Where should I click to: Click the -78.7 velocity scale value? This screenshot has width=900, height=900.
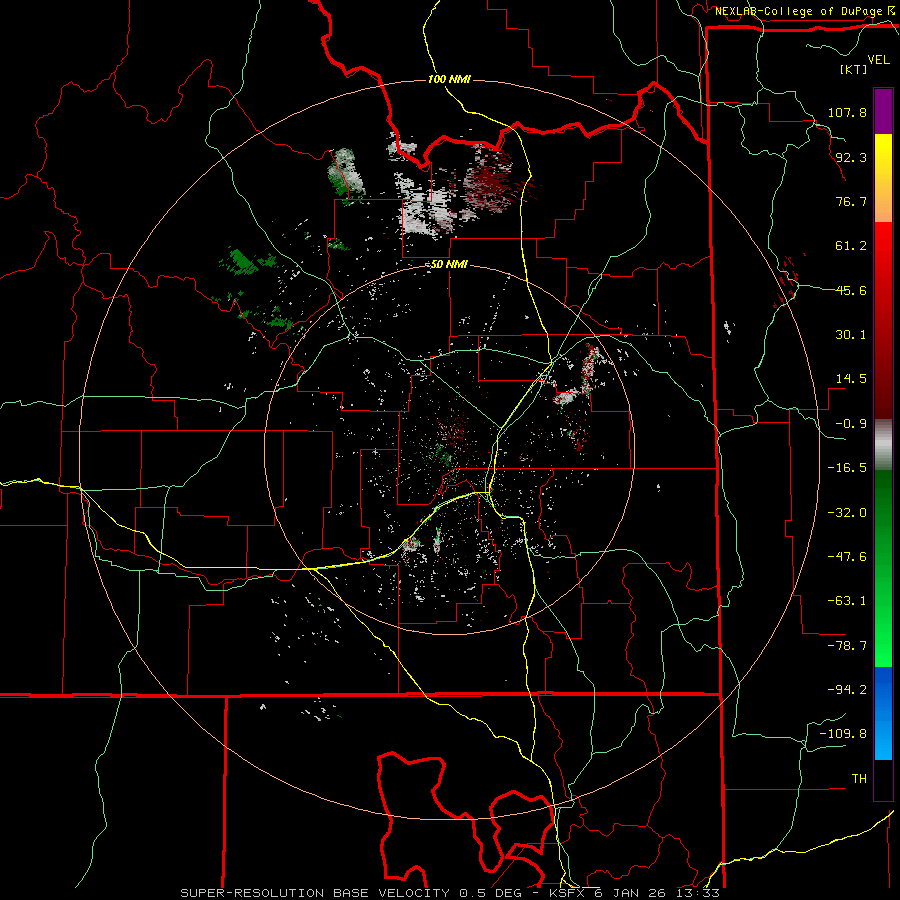pos(847,646)
